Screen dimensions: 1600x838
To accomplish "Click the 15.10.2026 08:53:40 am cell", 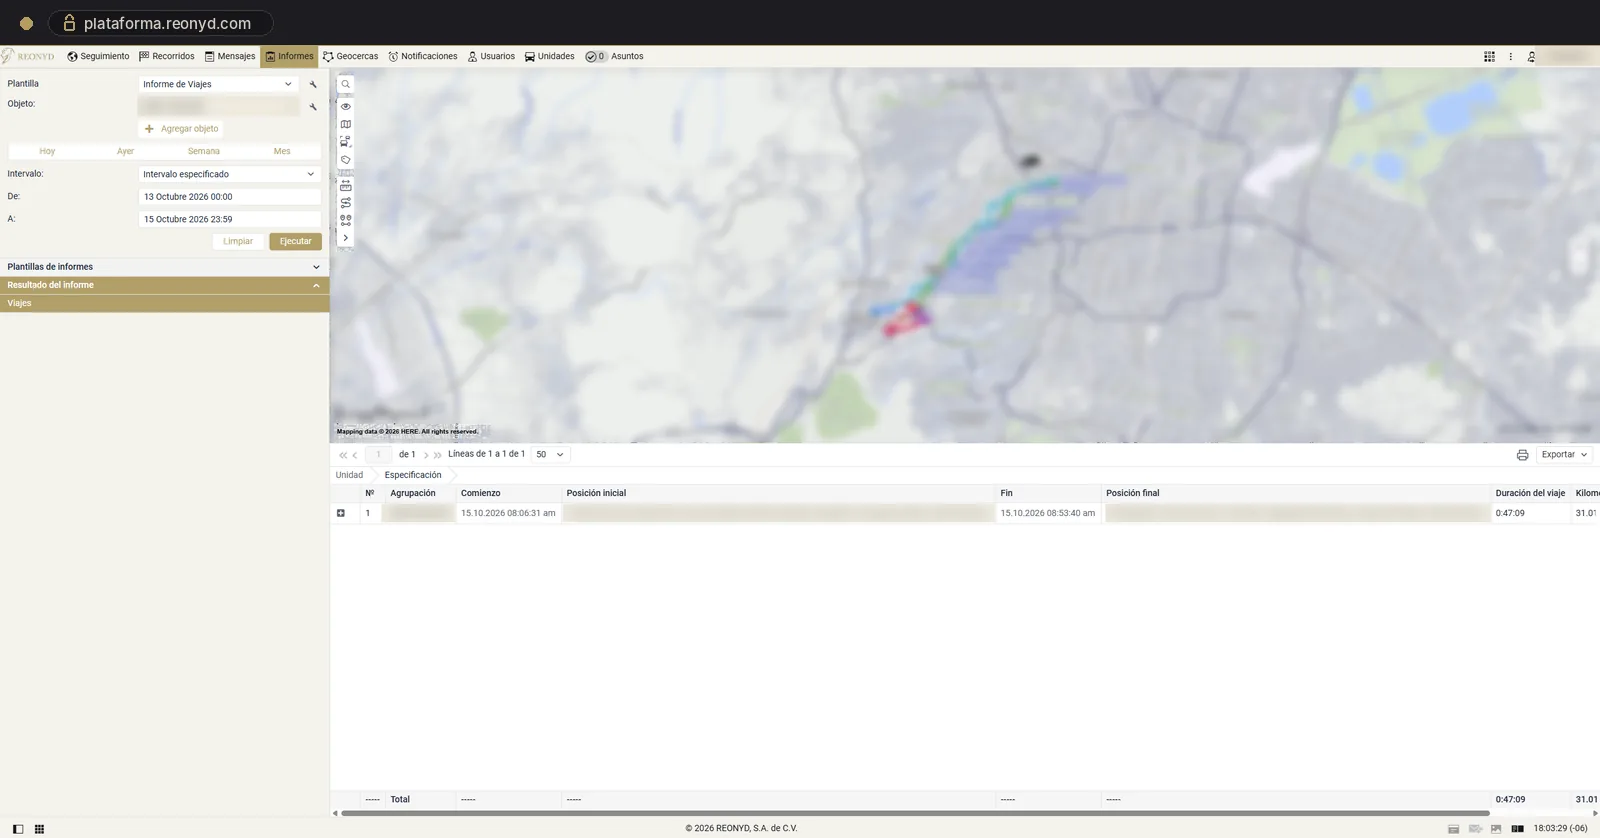I will (1048, 513).
